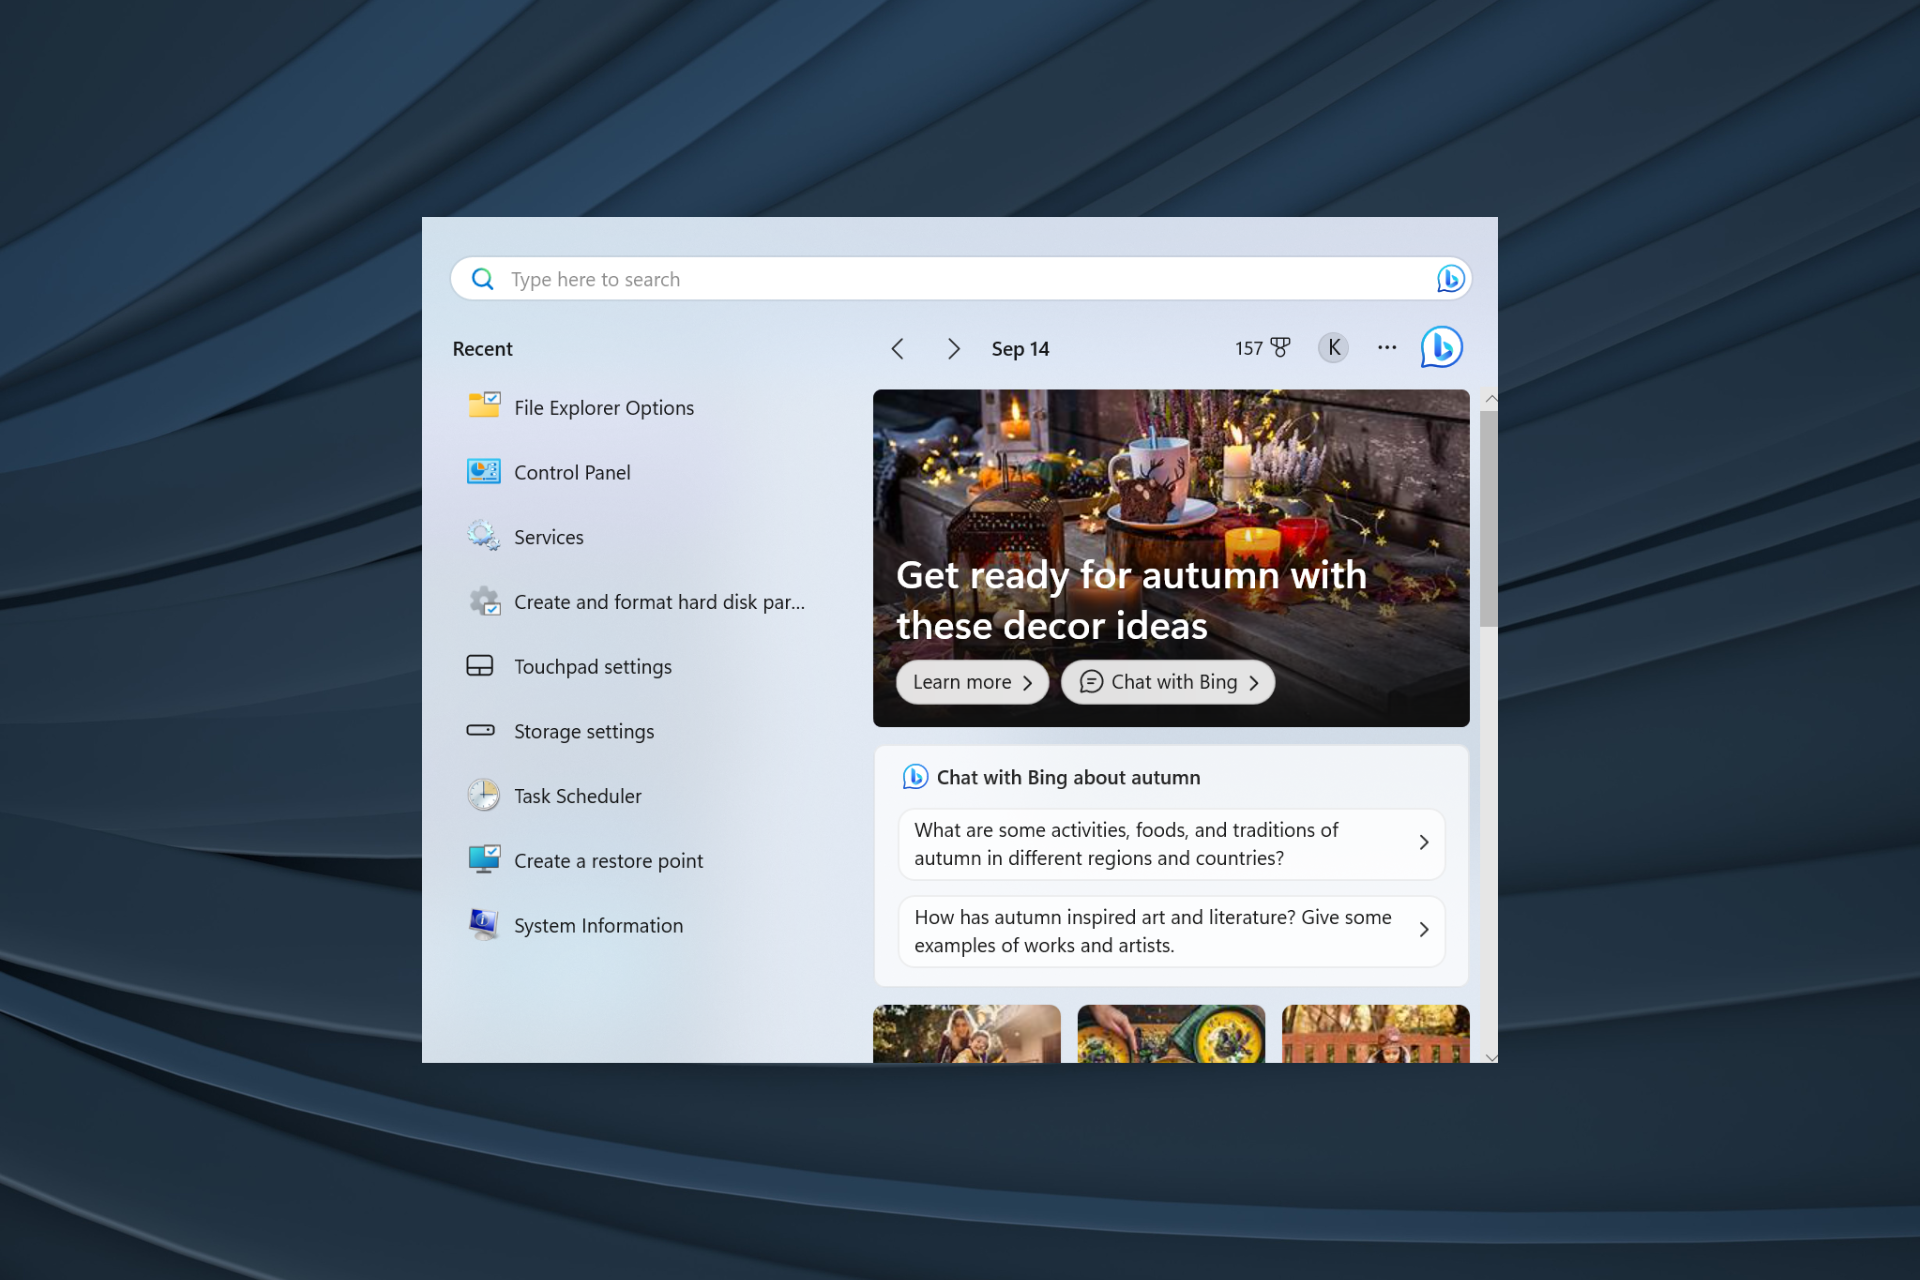Viewport: 1920px width, 1280px height.
Task: Click Learn more on the autumn decor banner
Action: (971, 681)
